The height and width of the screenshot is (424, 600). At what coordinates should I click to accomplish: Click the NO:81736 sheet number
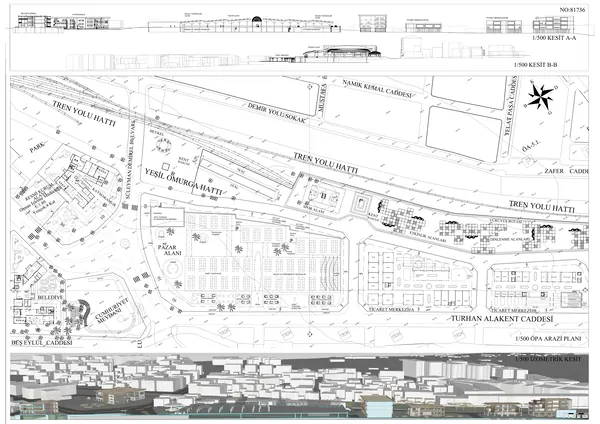(x=572, y=10)
